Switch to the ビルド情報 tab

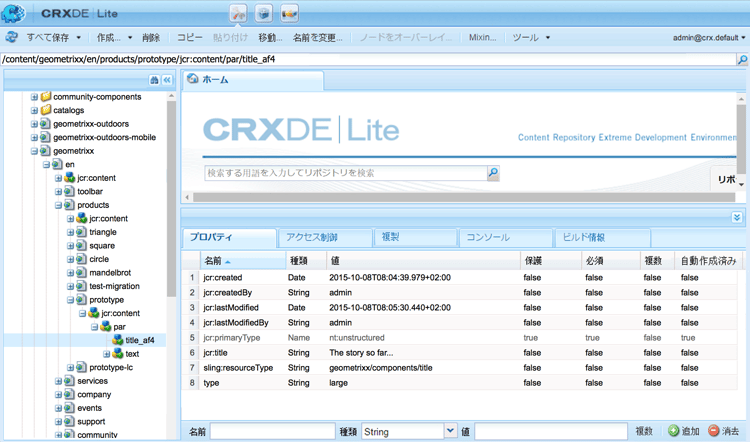click(602, 237)
